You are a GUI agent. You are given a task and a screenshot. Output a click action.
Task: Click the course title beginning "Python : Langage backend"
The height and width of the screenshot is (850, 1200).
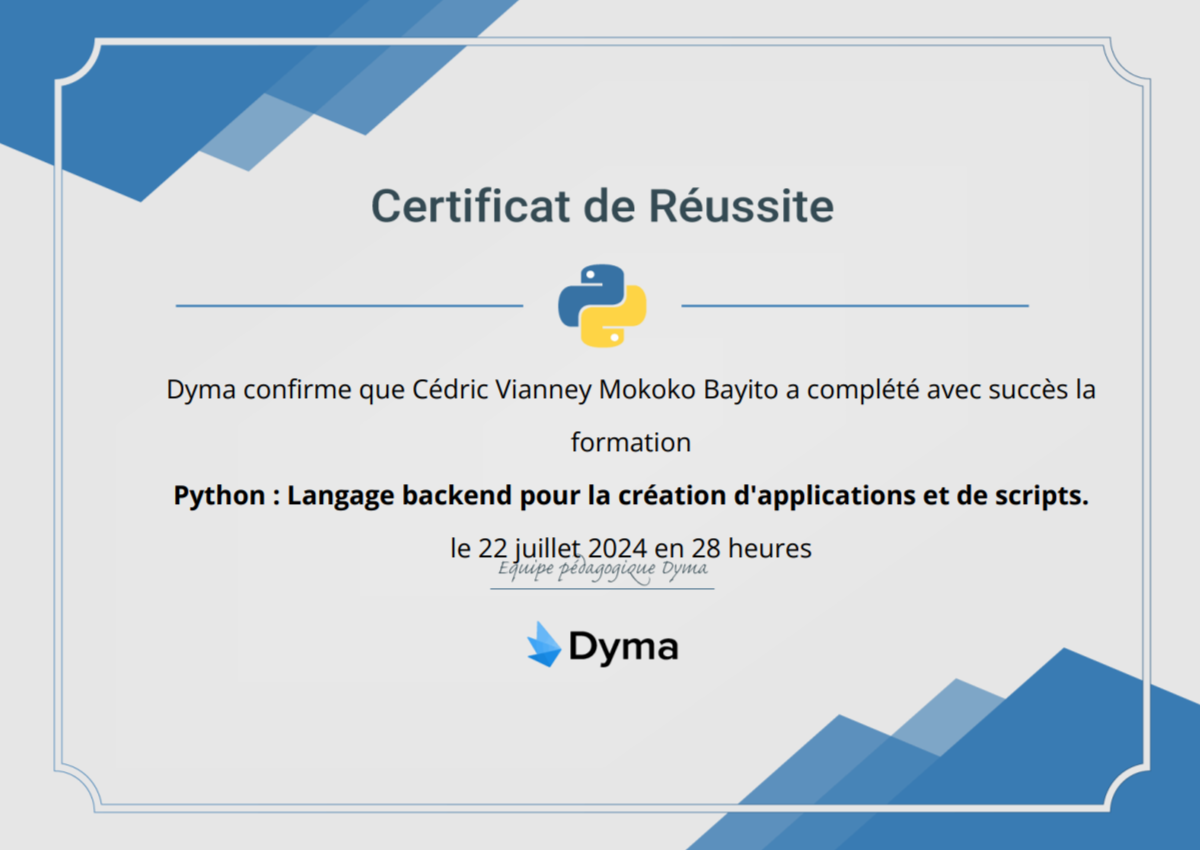tap(631, 496)
